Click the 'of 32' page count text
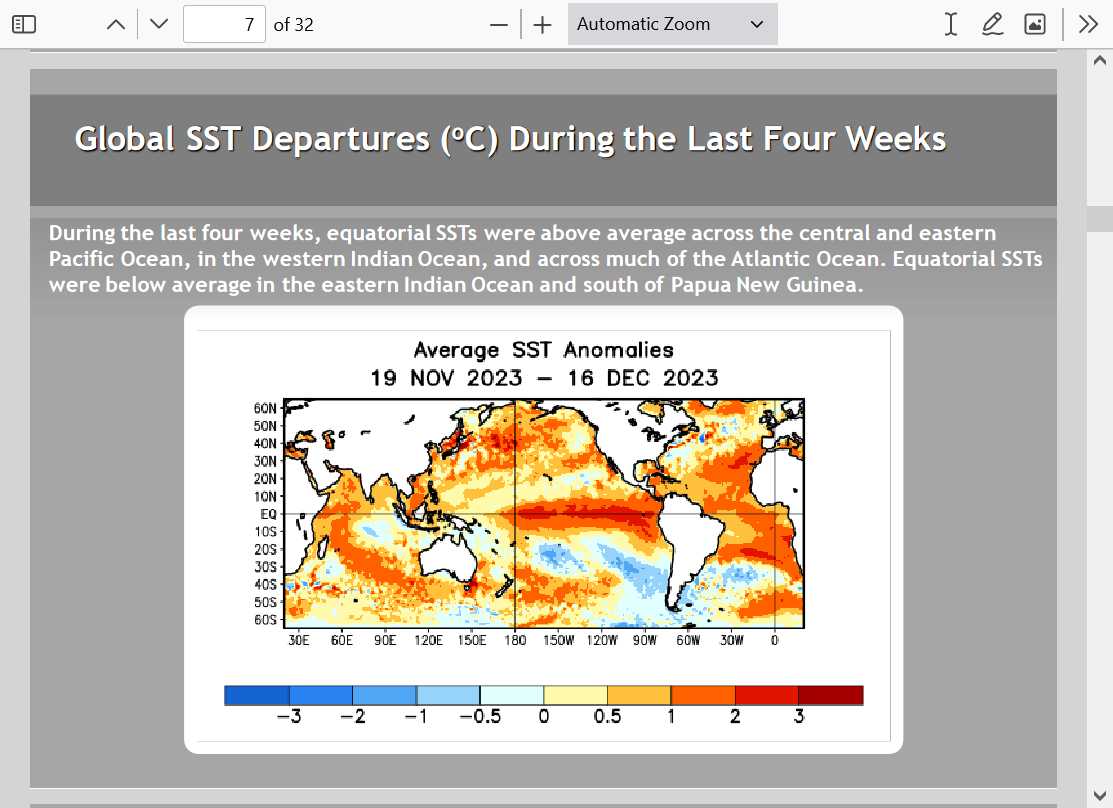This screenshot has width=1113, height=808. (x=293, y=25)
